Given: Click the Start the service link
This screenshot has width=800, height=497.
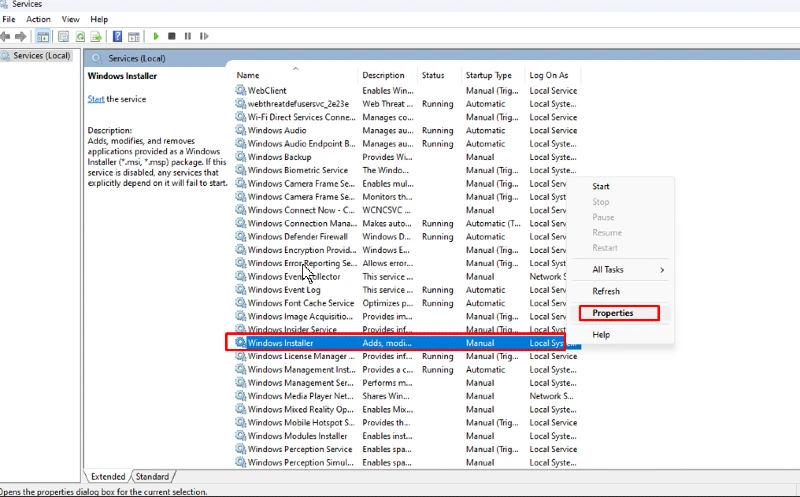Looking at the screenshot, I should 95,99.
